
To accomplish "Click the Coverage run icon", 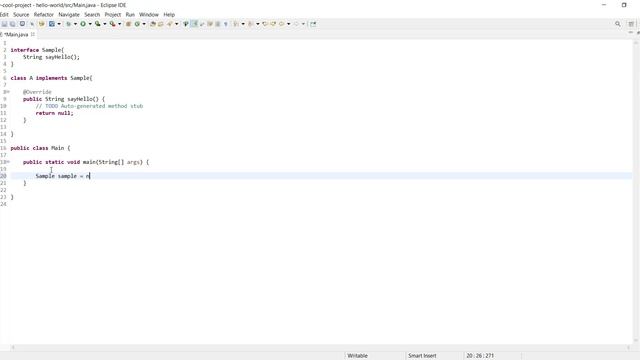I will [x=98, y=24].
